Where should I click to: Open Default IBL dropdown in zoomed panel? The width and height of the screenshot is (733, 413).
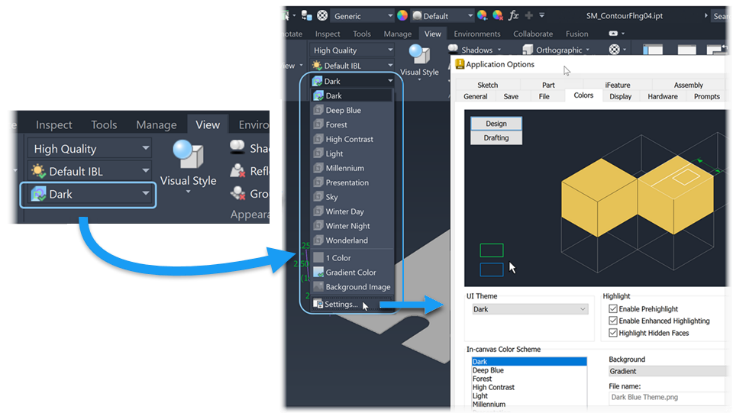88,171
